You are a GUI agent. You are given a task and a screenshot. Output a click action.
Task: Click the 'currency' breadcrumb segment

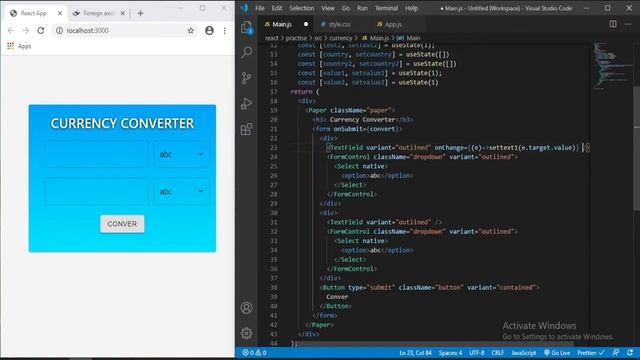tap(340, 38)
